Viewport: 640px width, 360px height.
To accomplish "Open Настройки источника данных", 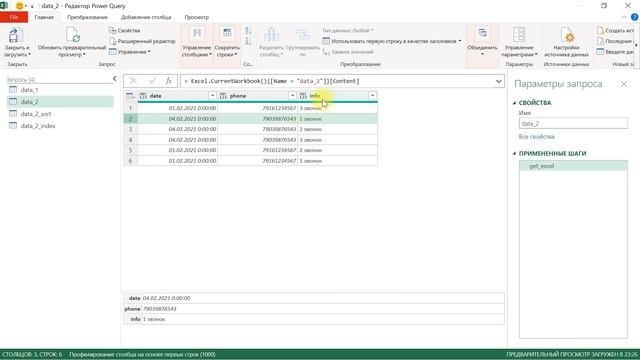I will (x=567, y=42).
